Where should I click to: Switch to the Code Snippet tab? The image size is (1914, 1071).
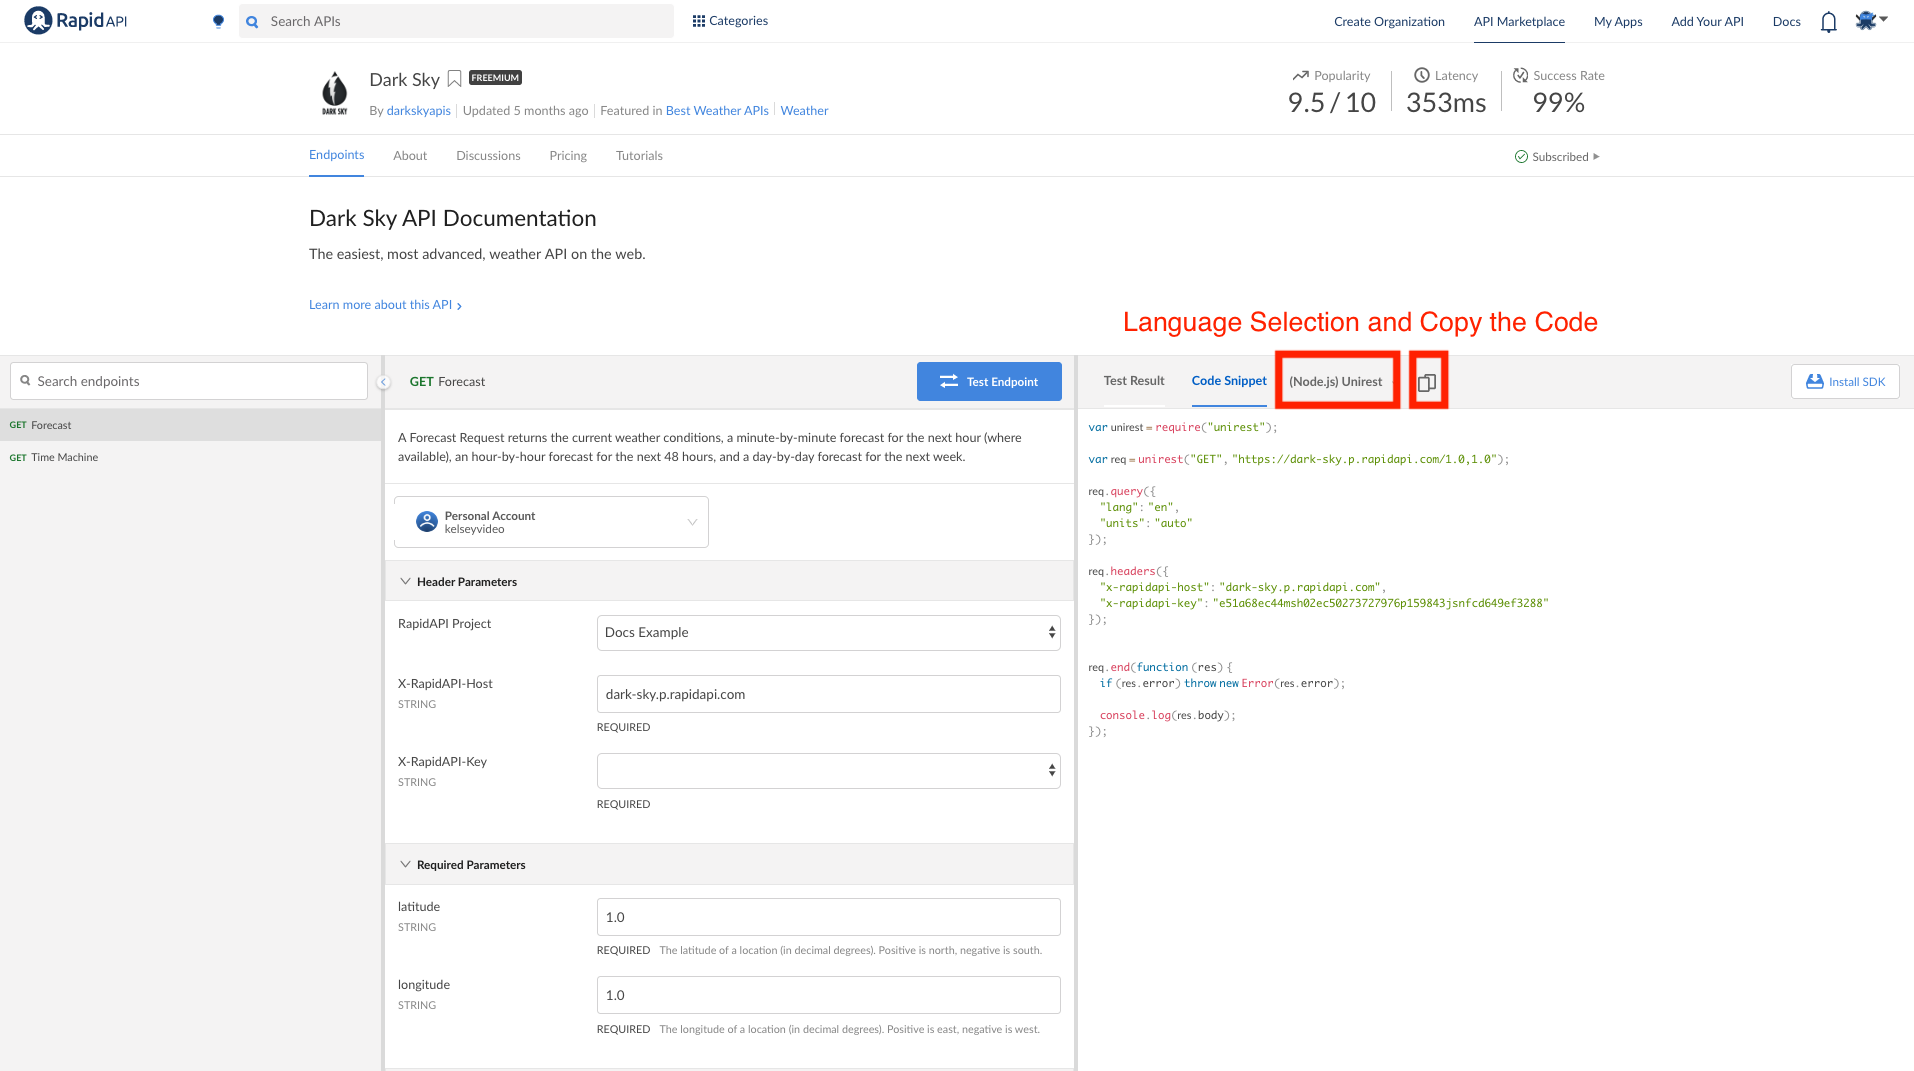1229,381
